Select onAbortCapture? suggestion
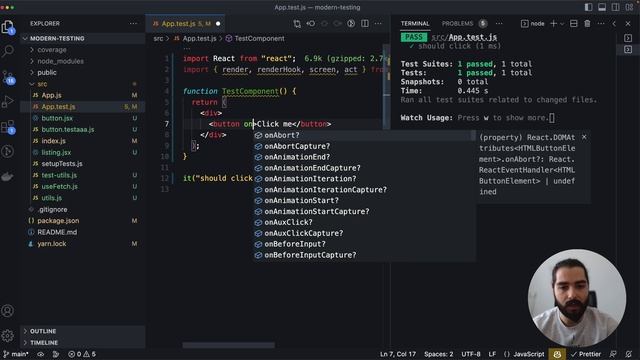Image resolution: width=640 pixels, height=360 pixels. 363,146
